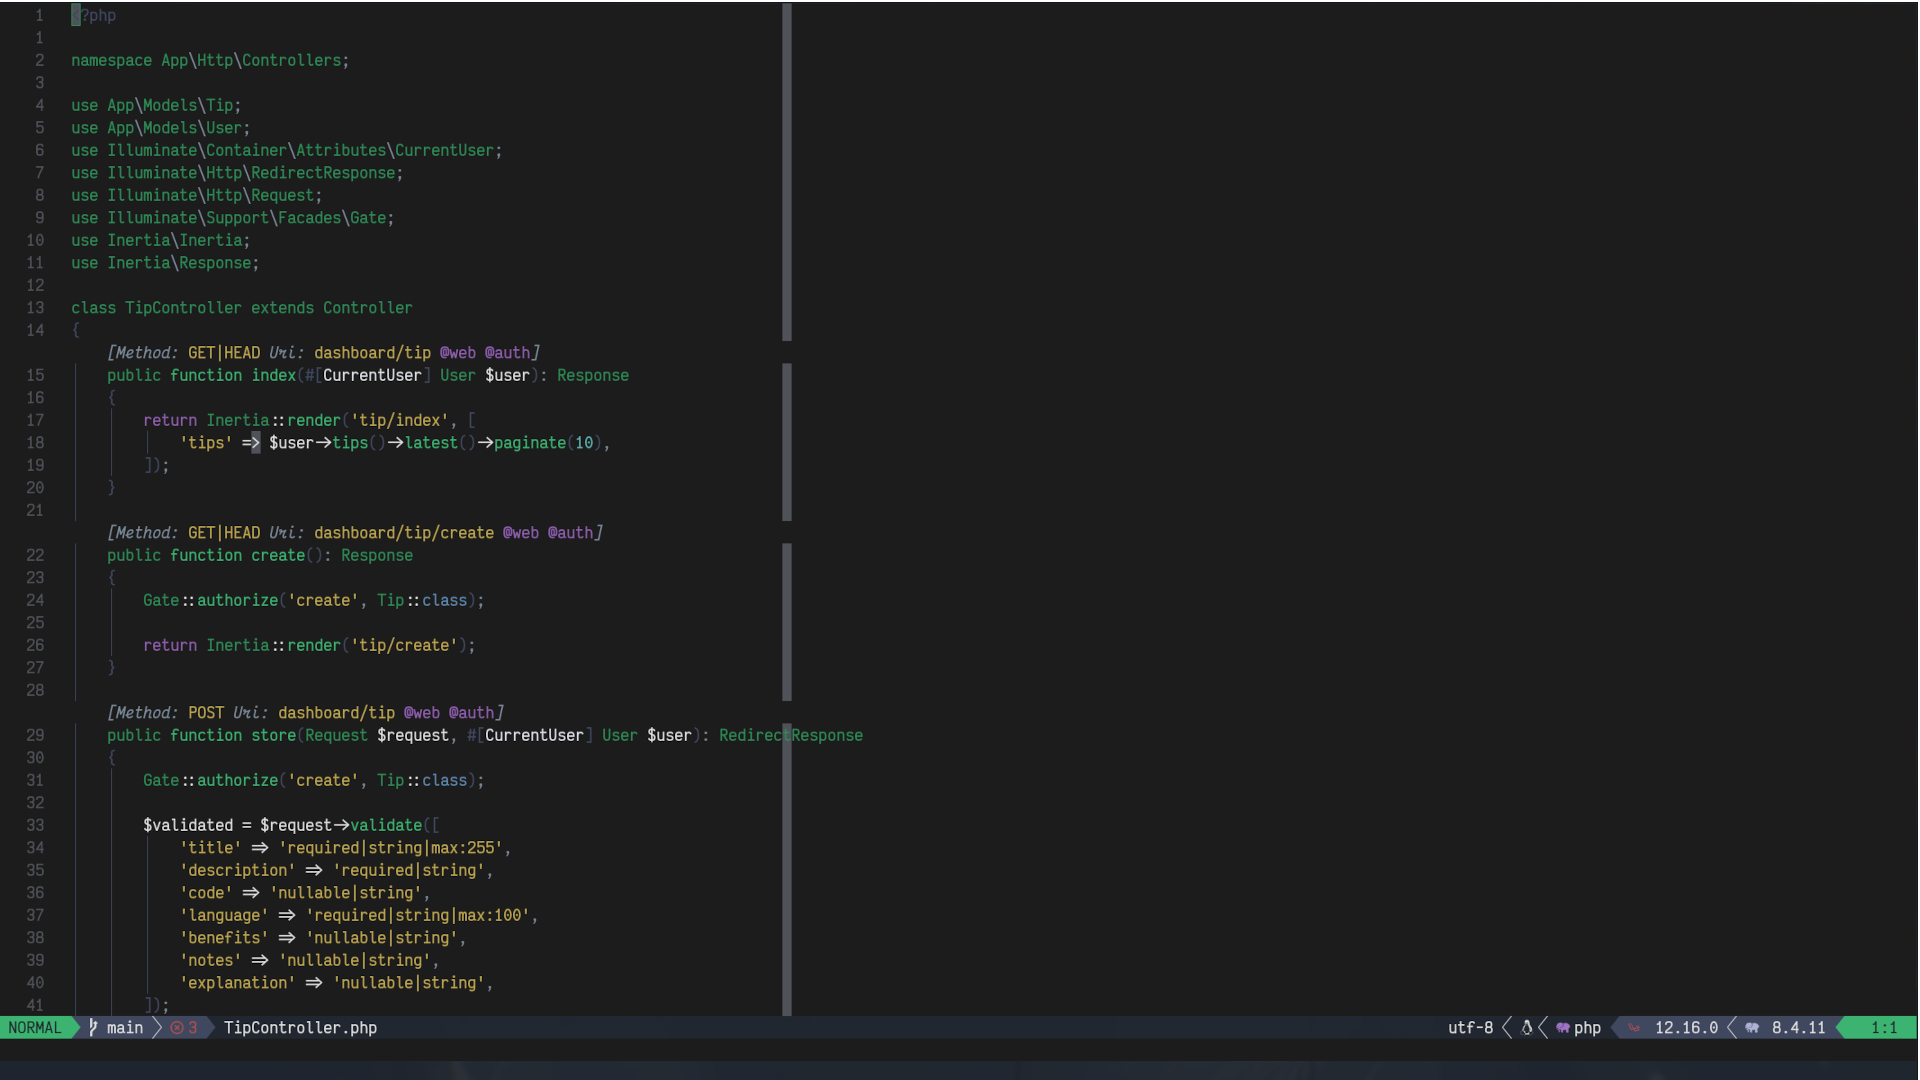Click the opening brace of index function

coord(112,398)
